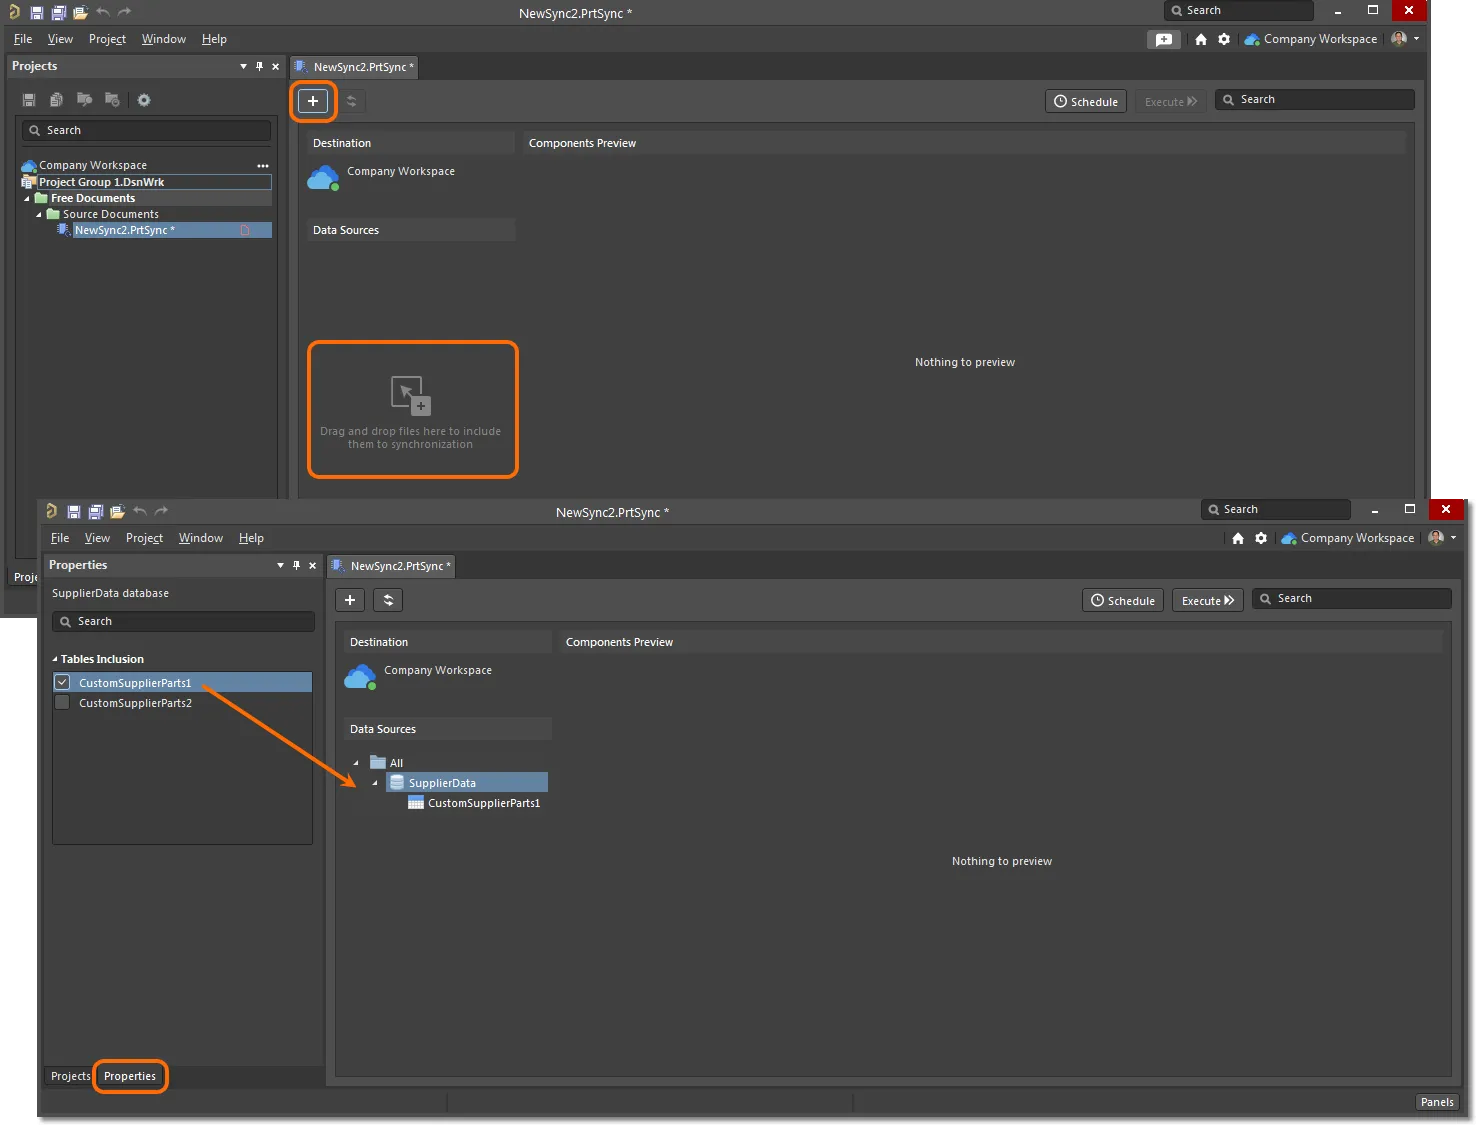Select CustomSupplierParts1 table in Data Sources tree
This screenshot has height=1125, width=1476.
coord(484,803)
